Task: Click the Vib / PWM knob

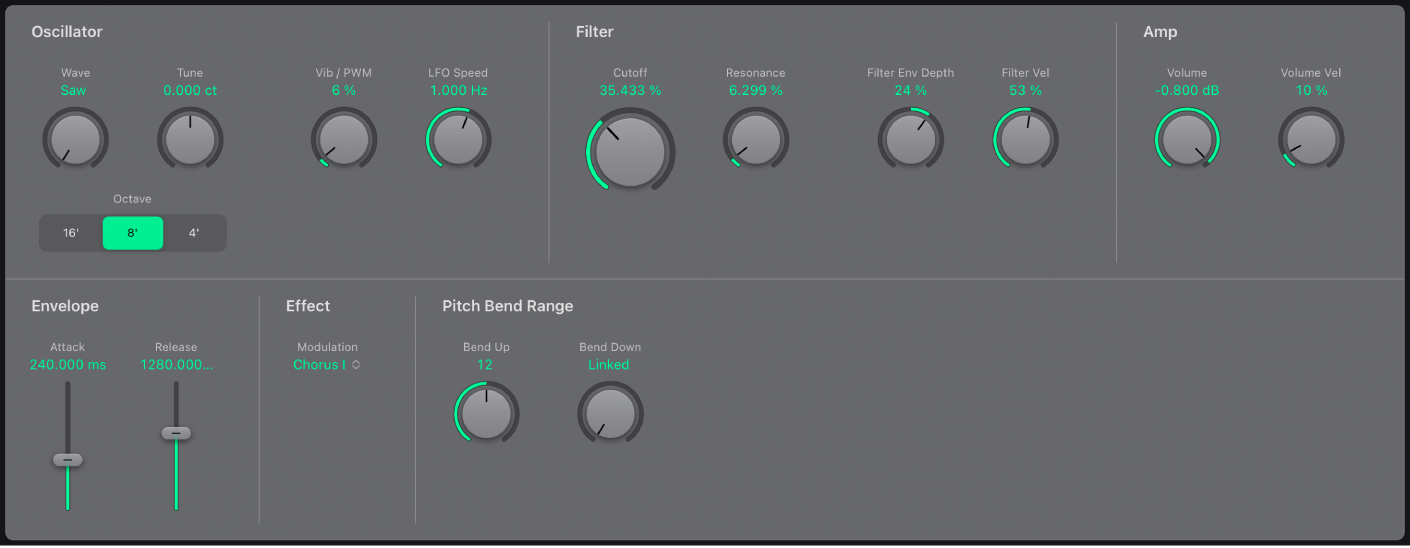Action: pyautogui.click(x=343, y=138)
